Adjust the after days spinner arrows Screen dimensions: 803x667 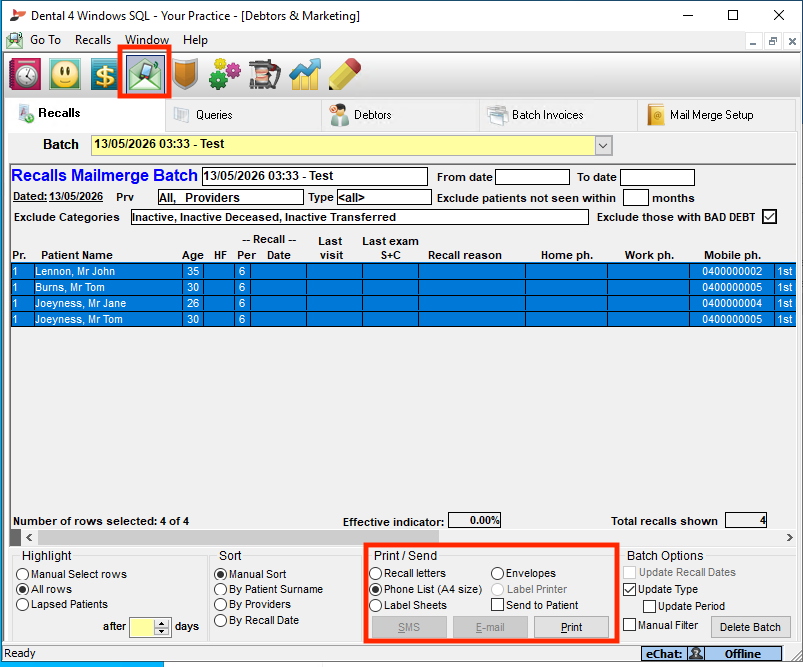click(162, 627)
